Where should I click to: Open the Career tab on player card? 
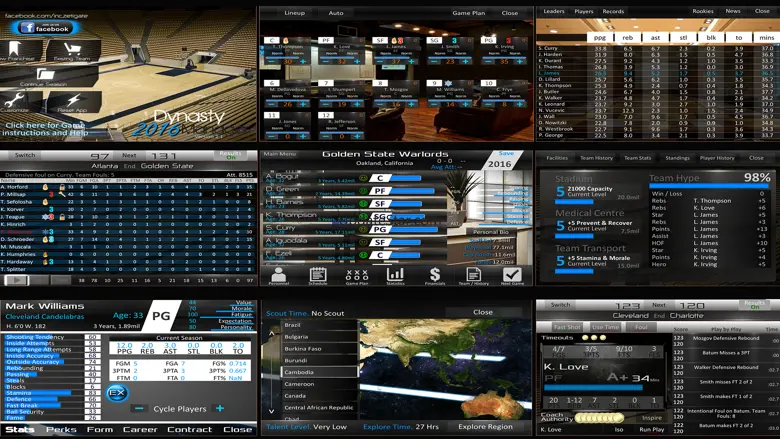[x=140, y=430]
